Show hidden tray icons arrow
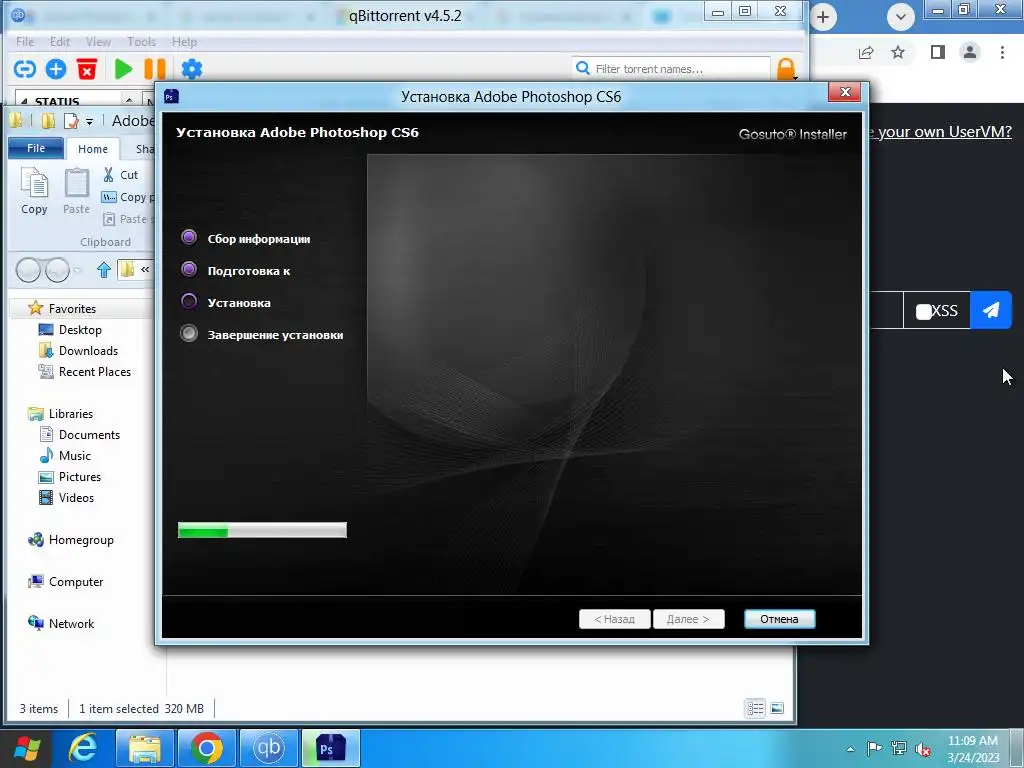The image size is (1024, 768). pyautogui.click(x=850, y=749)
